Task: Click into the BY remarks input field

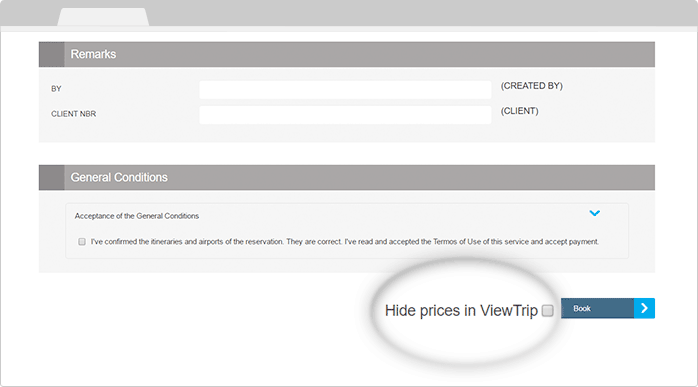Action: tap(345, 90)
